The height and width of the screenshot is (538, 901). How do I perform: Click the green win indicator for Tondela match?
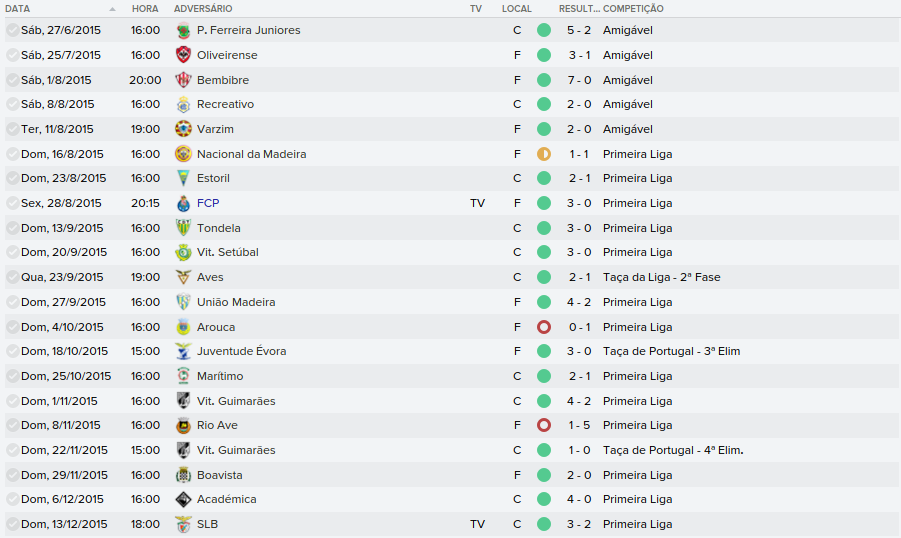pyautogui.click(x=544, y=228)
